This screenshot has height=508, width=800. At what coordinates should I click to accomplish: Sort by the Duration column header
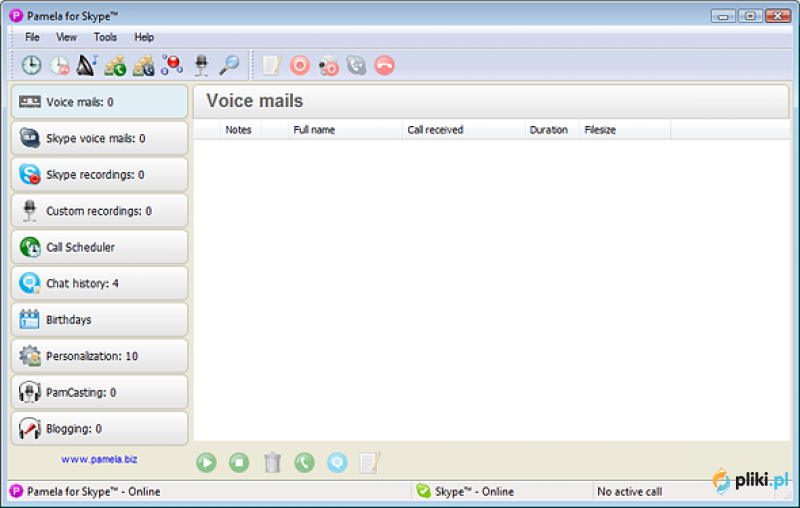point(552,130)
